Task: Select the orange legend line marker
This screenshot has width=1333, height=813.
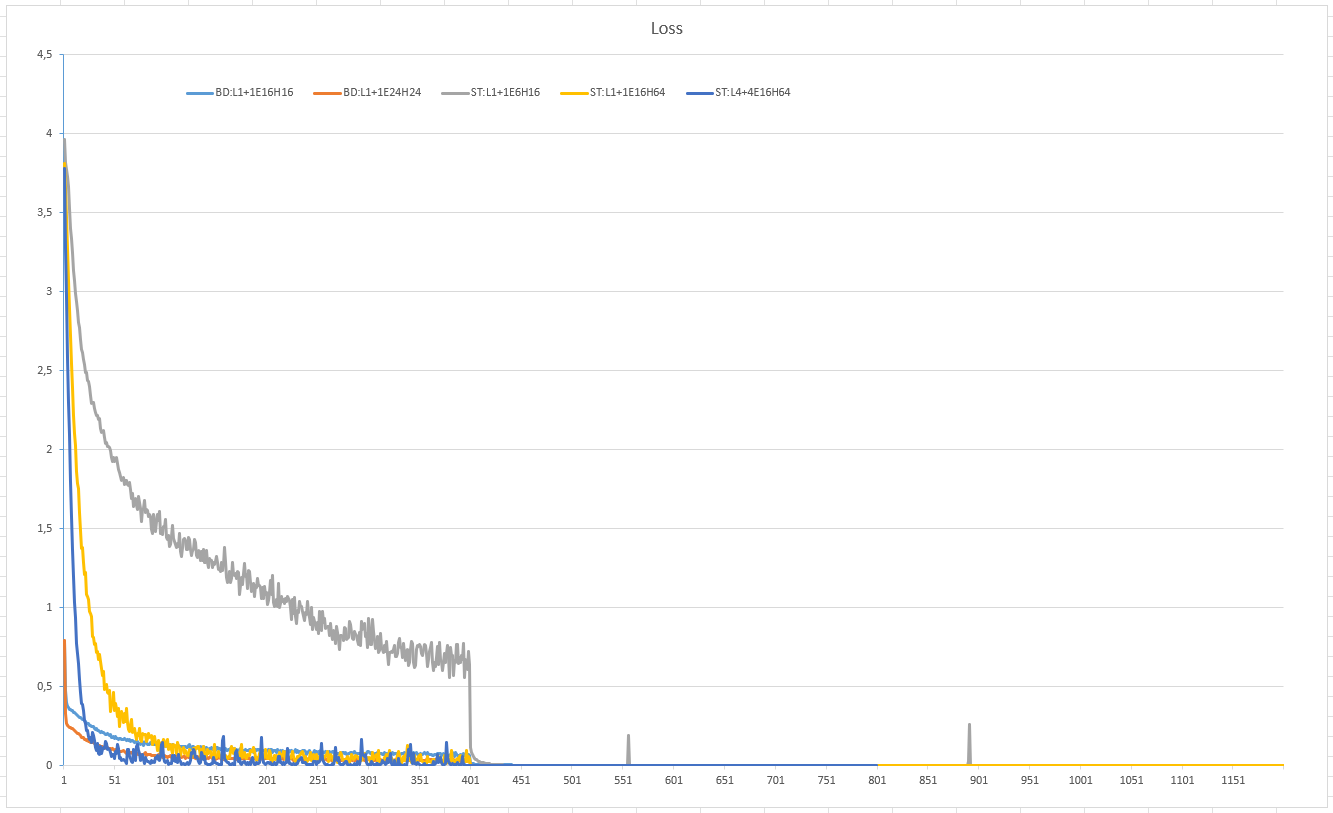Action: click(327, 93)
